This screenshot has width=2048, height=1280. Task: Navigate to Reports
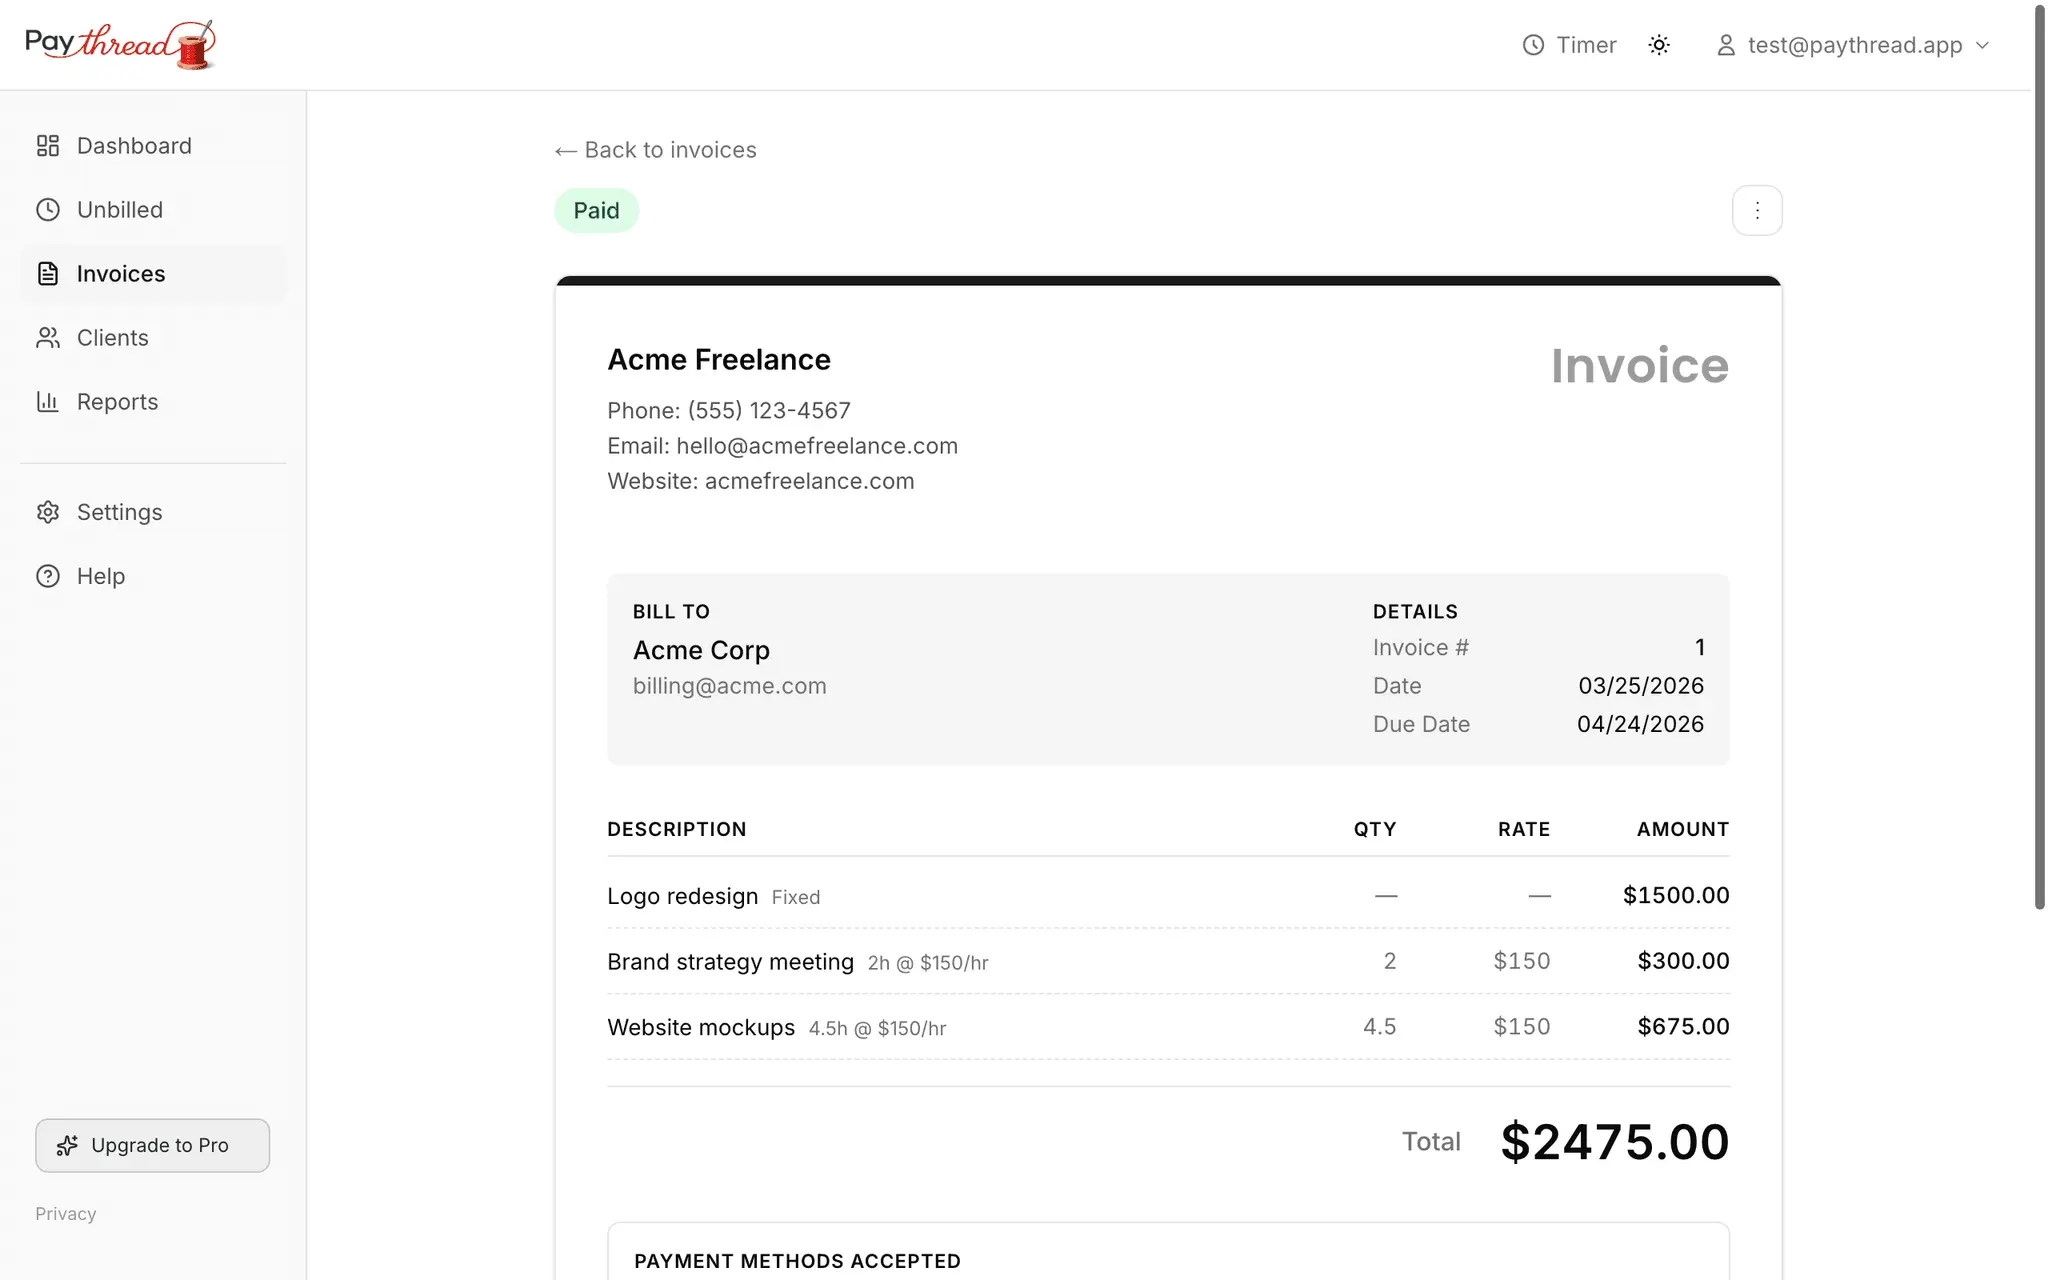(x=153, y=402)
